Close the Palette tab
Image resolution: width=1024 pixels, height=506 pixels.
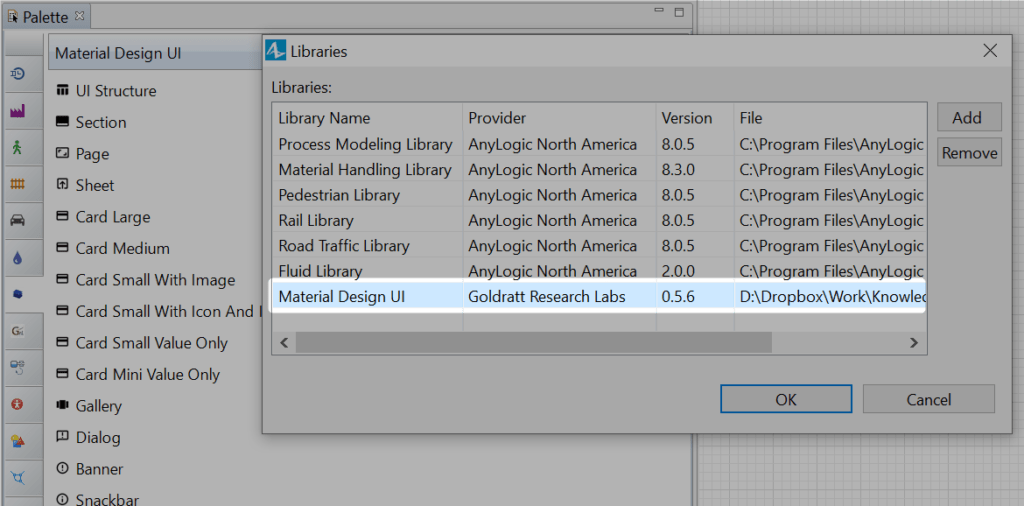(x=79, y=15)
